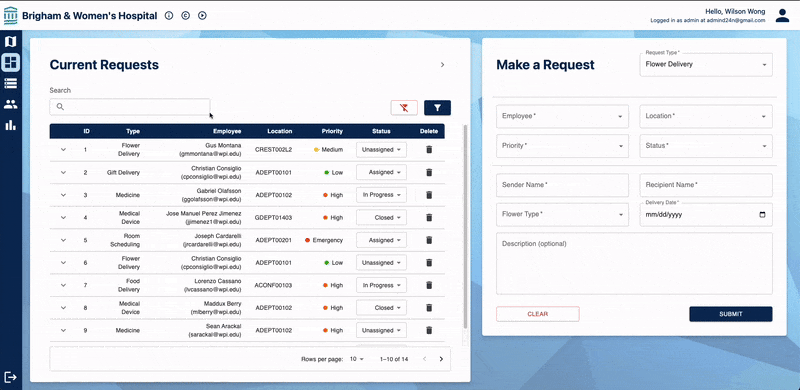Expand details of request row 5
Screen dimensions: 800x390
(x=63, y=240)
